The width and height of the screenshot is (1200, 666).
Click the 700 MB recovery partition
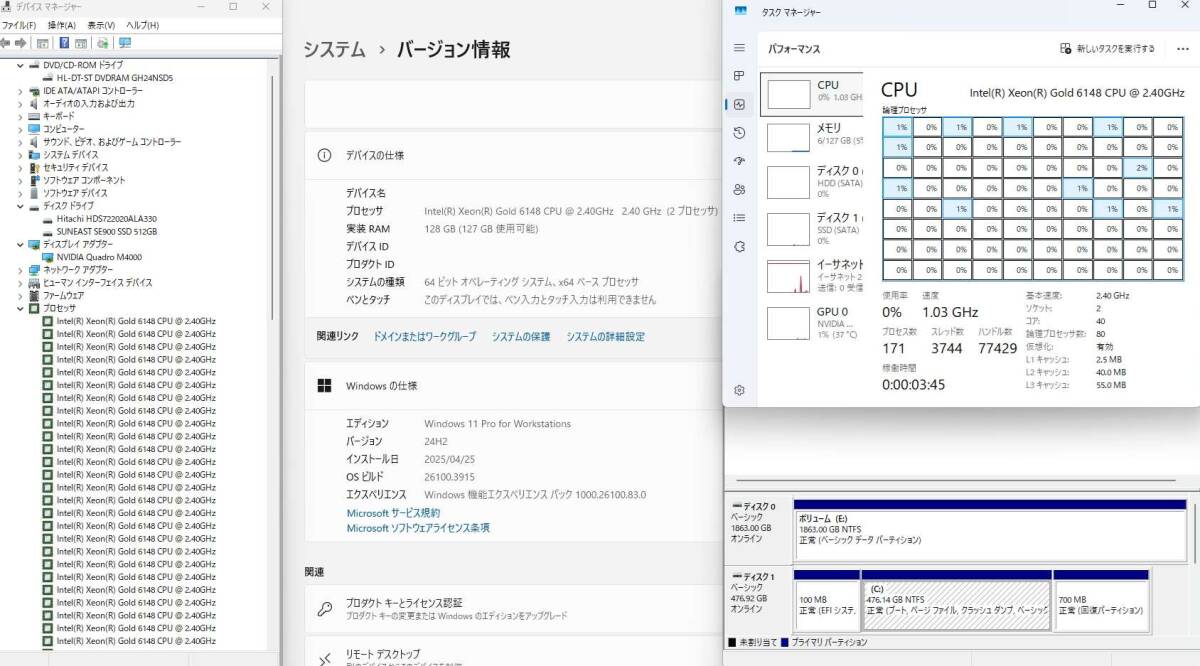(1100, 604)
